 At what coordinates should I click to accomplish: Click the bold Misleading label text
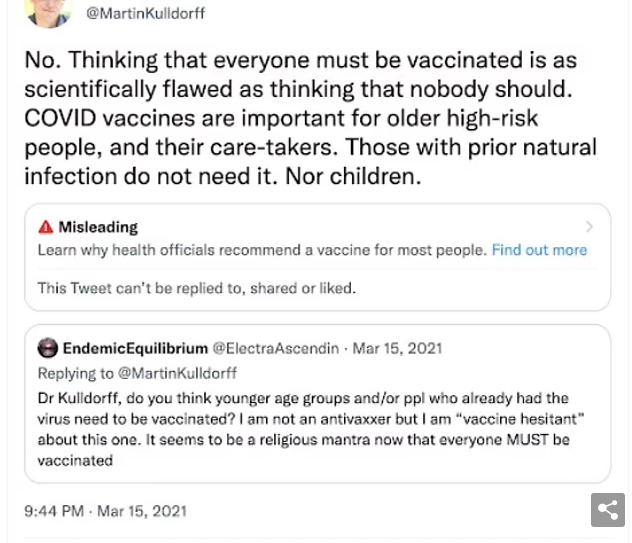coord(98,227)
